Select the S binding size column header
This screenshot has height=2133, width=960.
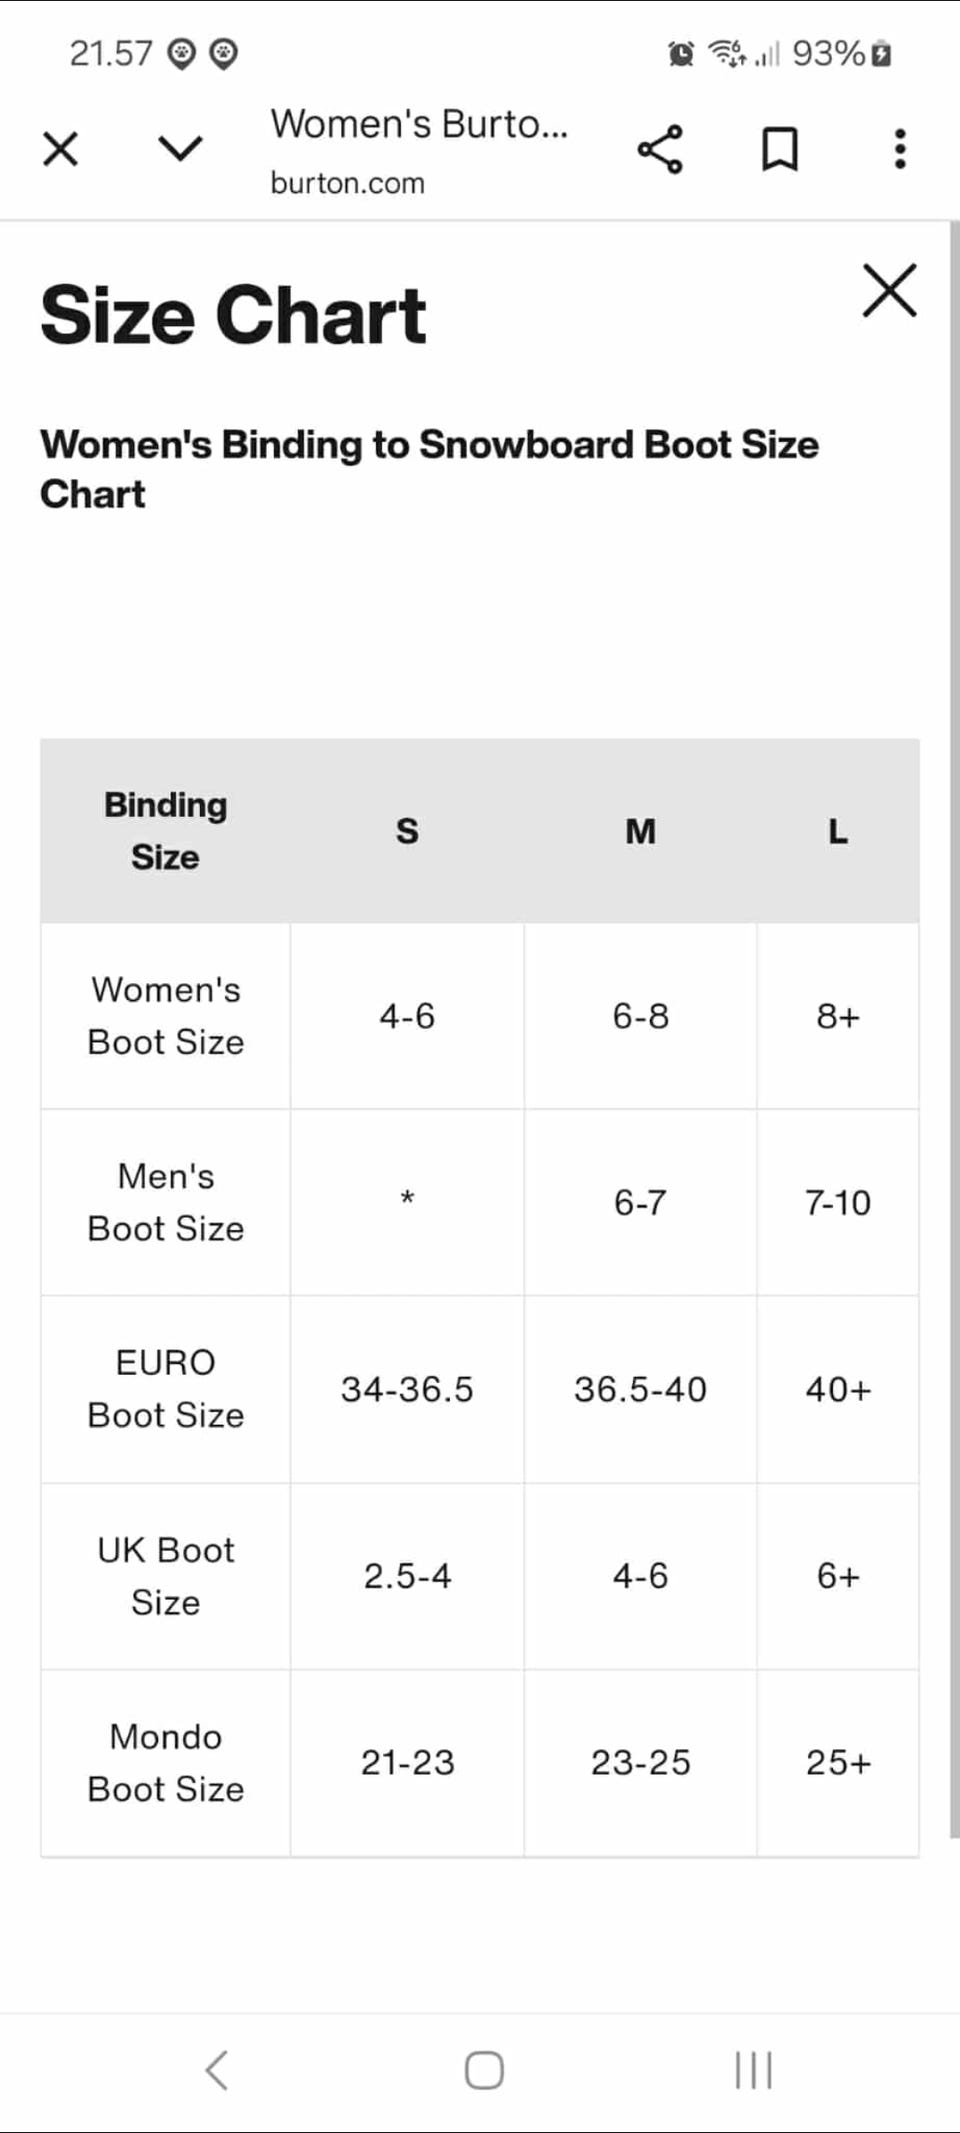(x=407, y=831)
